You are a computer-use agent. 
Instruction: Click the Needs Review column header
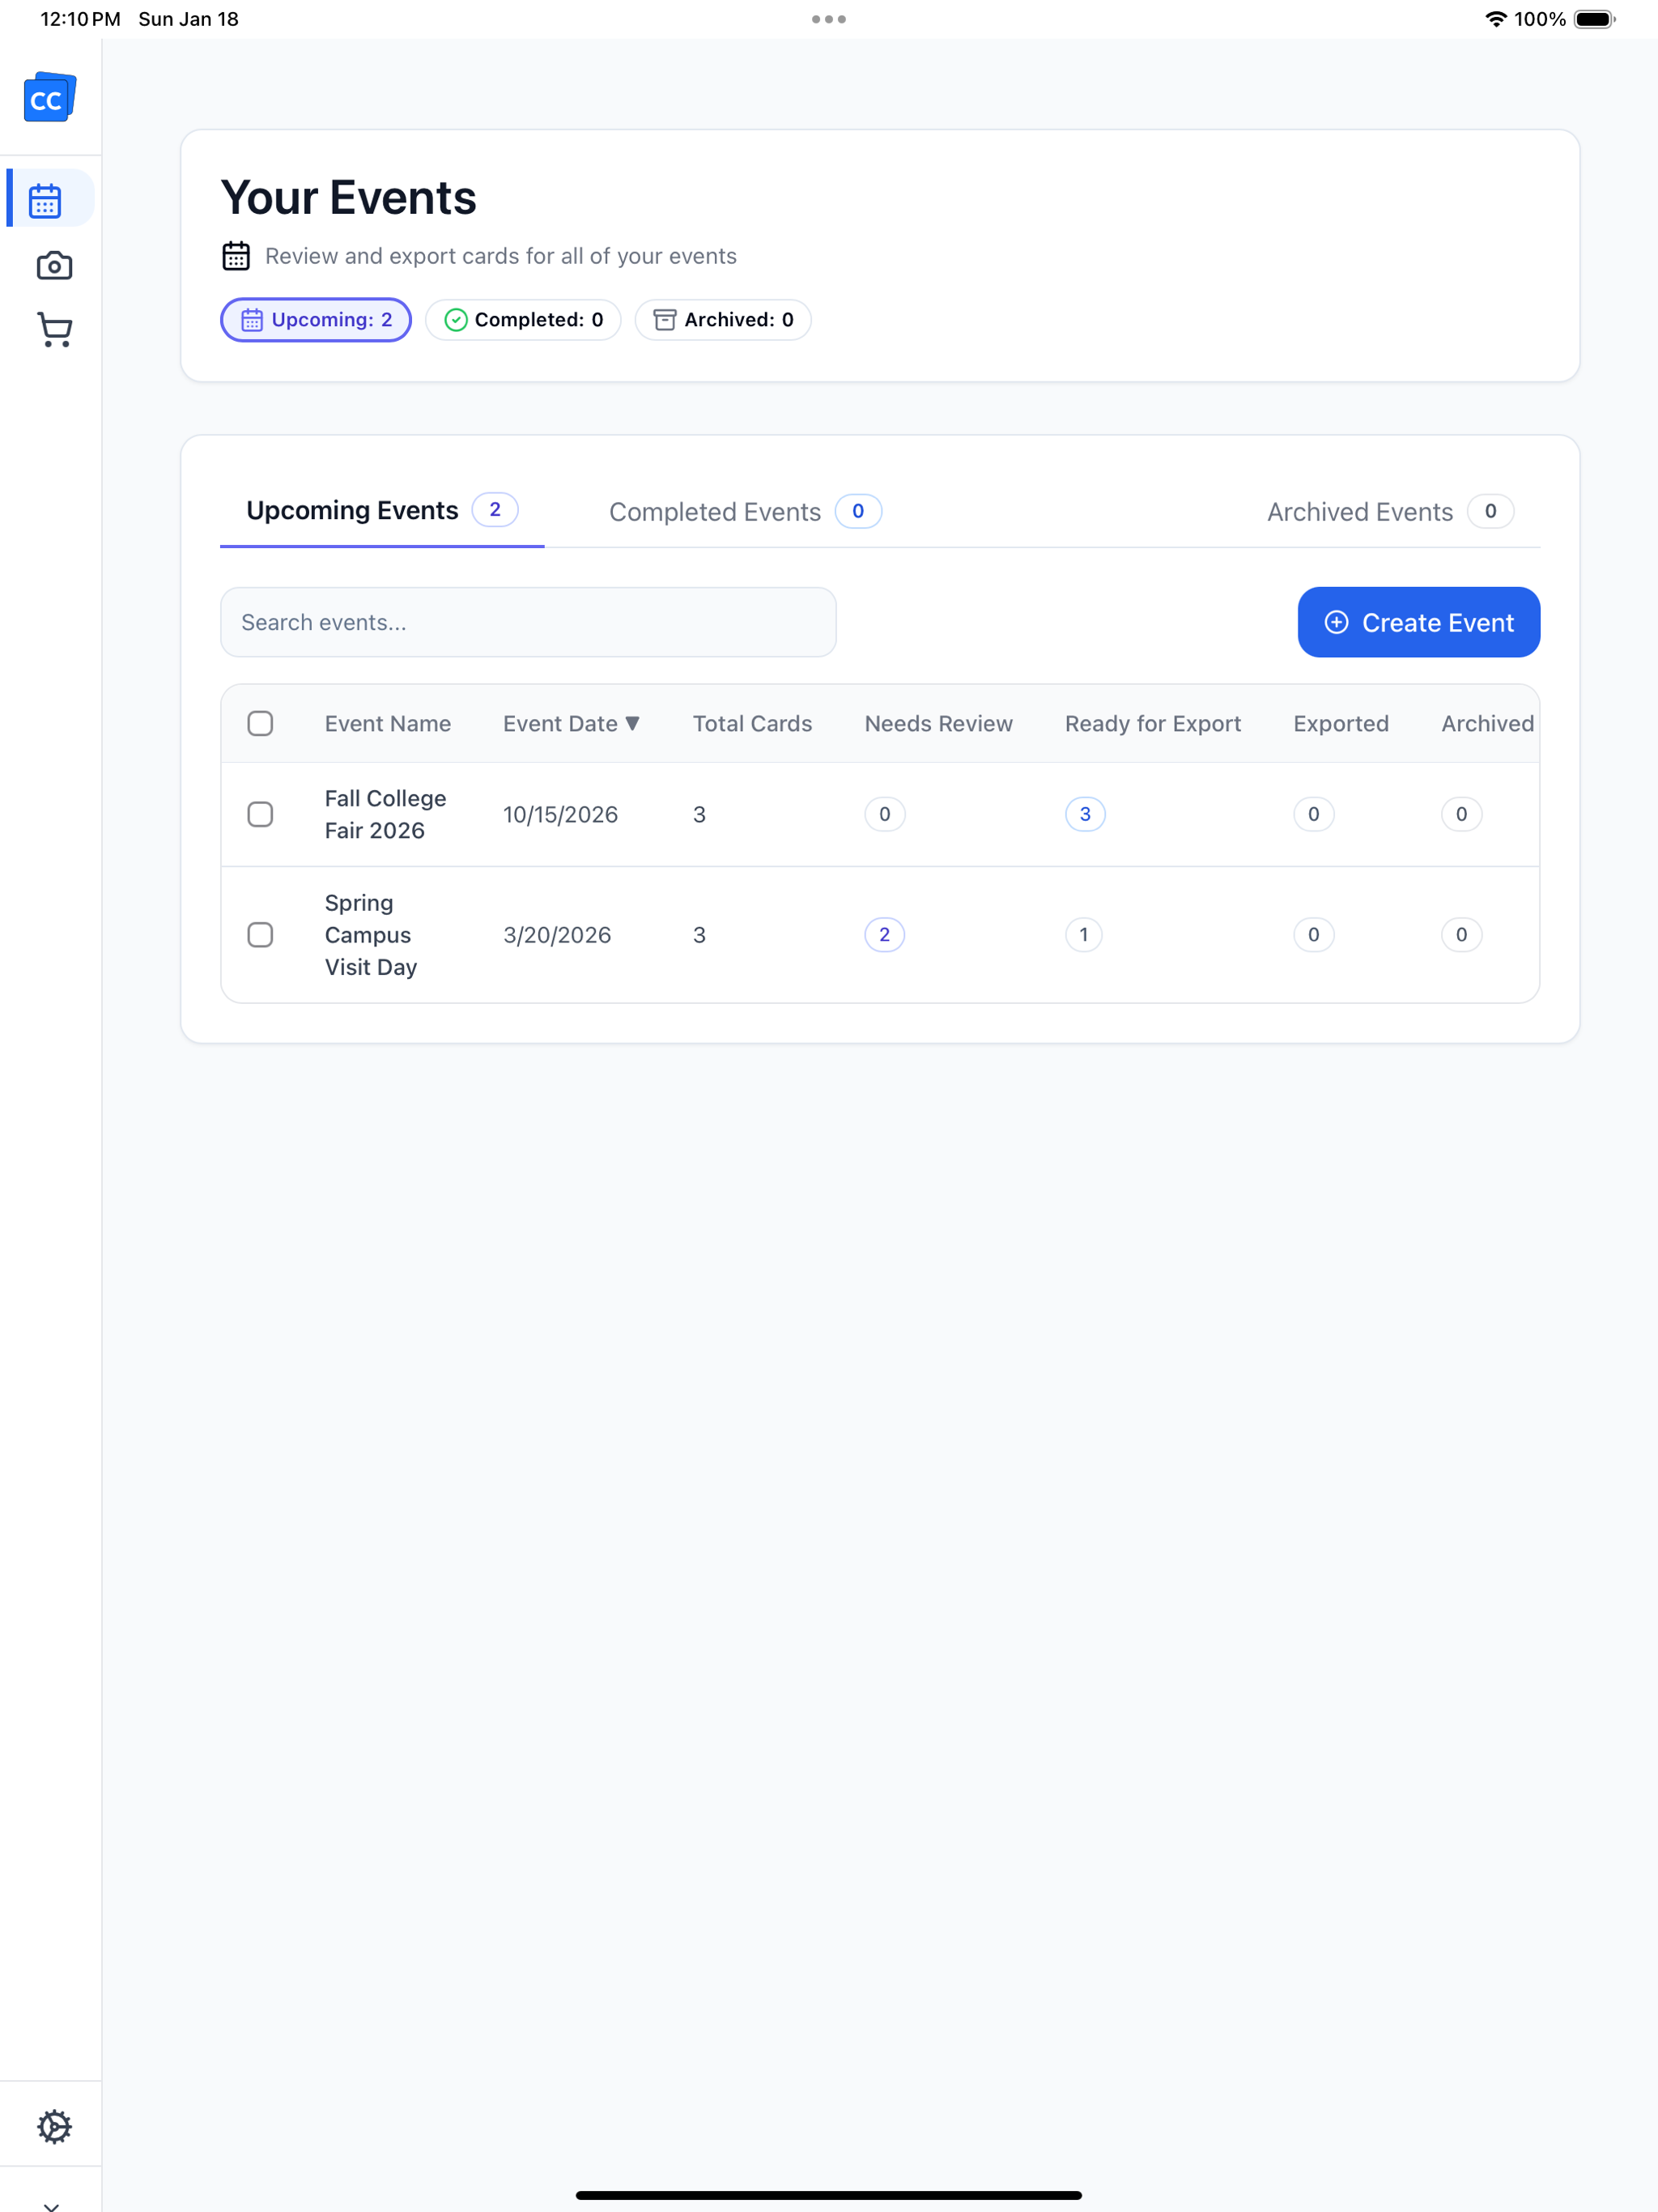[x=938, y=724]
